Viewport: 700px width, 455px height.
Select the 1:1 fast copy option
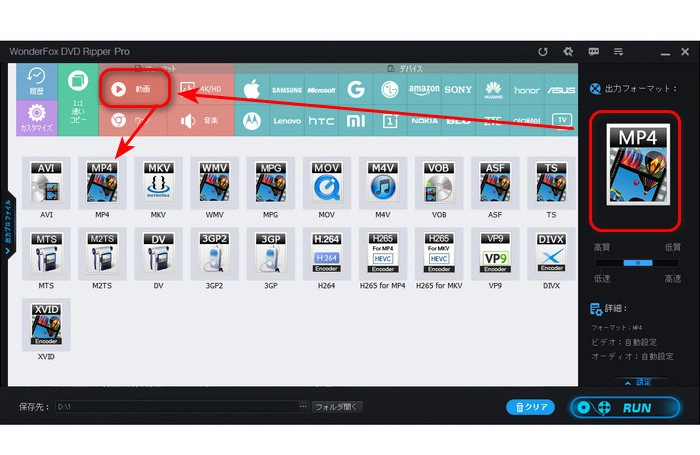(78, 99)
